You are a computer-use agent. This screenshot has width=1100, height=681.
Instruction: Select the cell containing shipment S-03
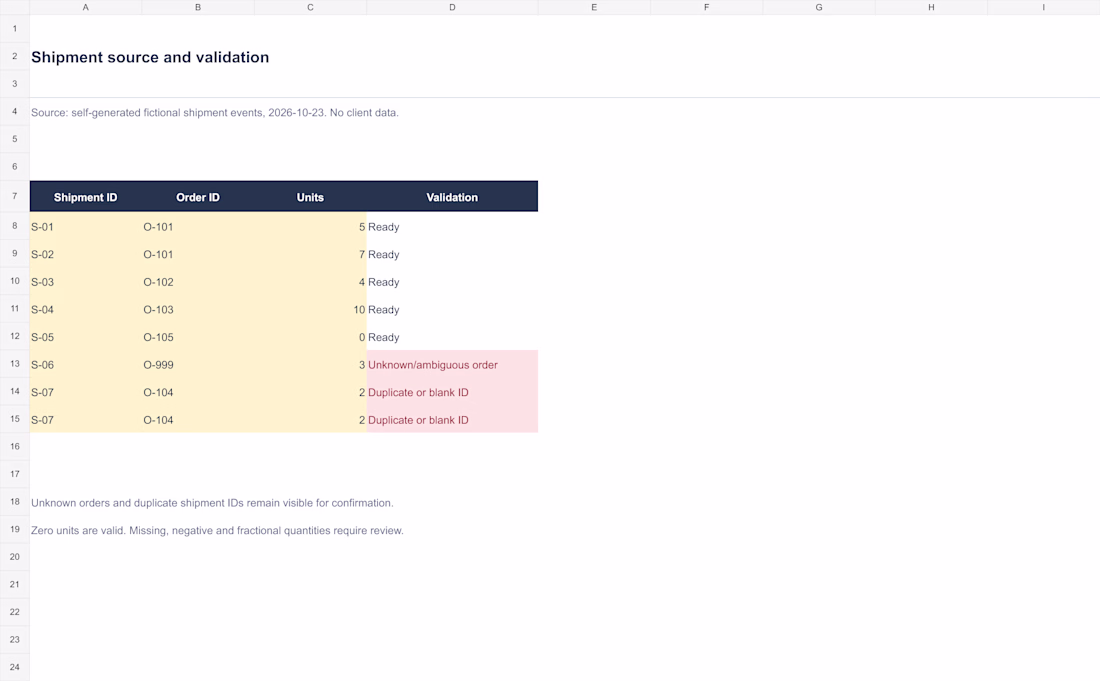(x=86, y=282)
